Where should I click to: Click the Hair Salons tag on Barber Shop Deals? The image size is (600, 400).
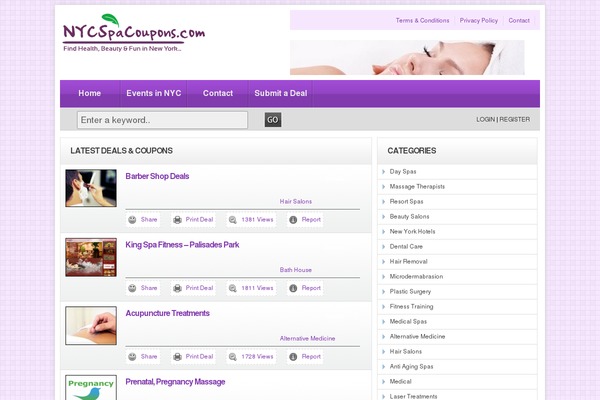tap(296, 201)
